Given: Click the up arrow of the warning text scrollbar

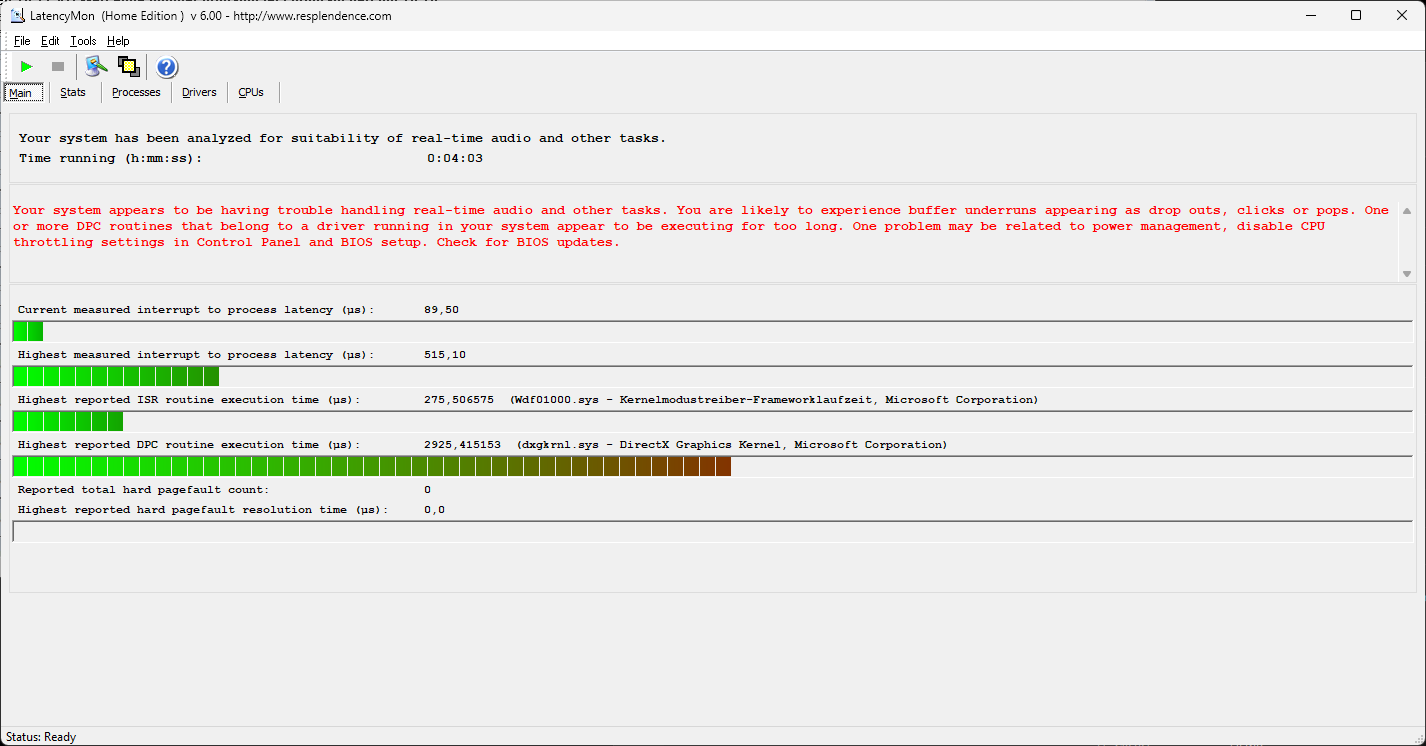Looking at the screenshot, I should click(x=1407, y=211).
